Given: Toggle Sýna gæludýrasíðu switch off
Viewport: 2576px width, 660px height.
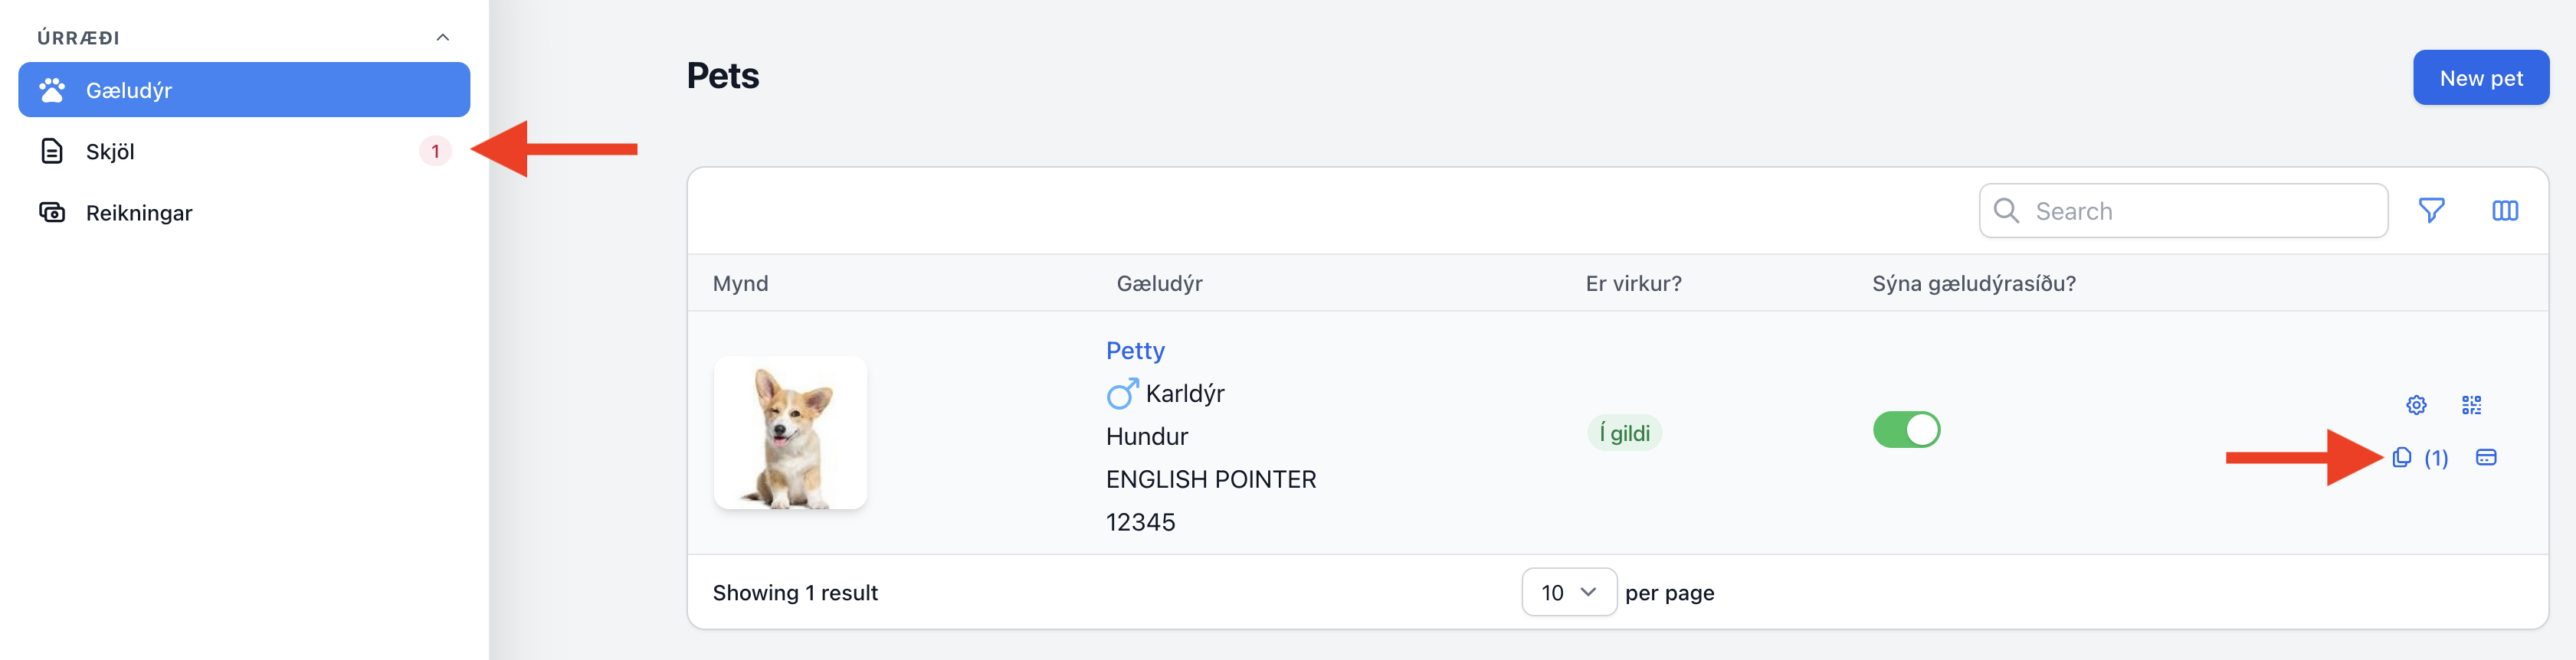Looking at the screenshot, I should tap(1906, 430).
